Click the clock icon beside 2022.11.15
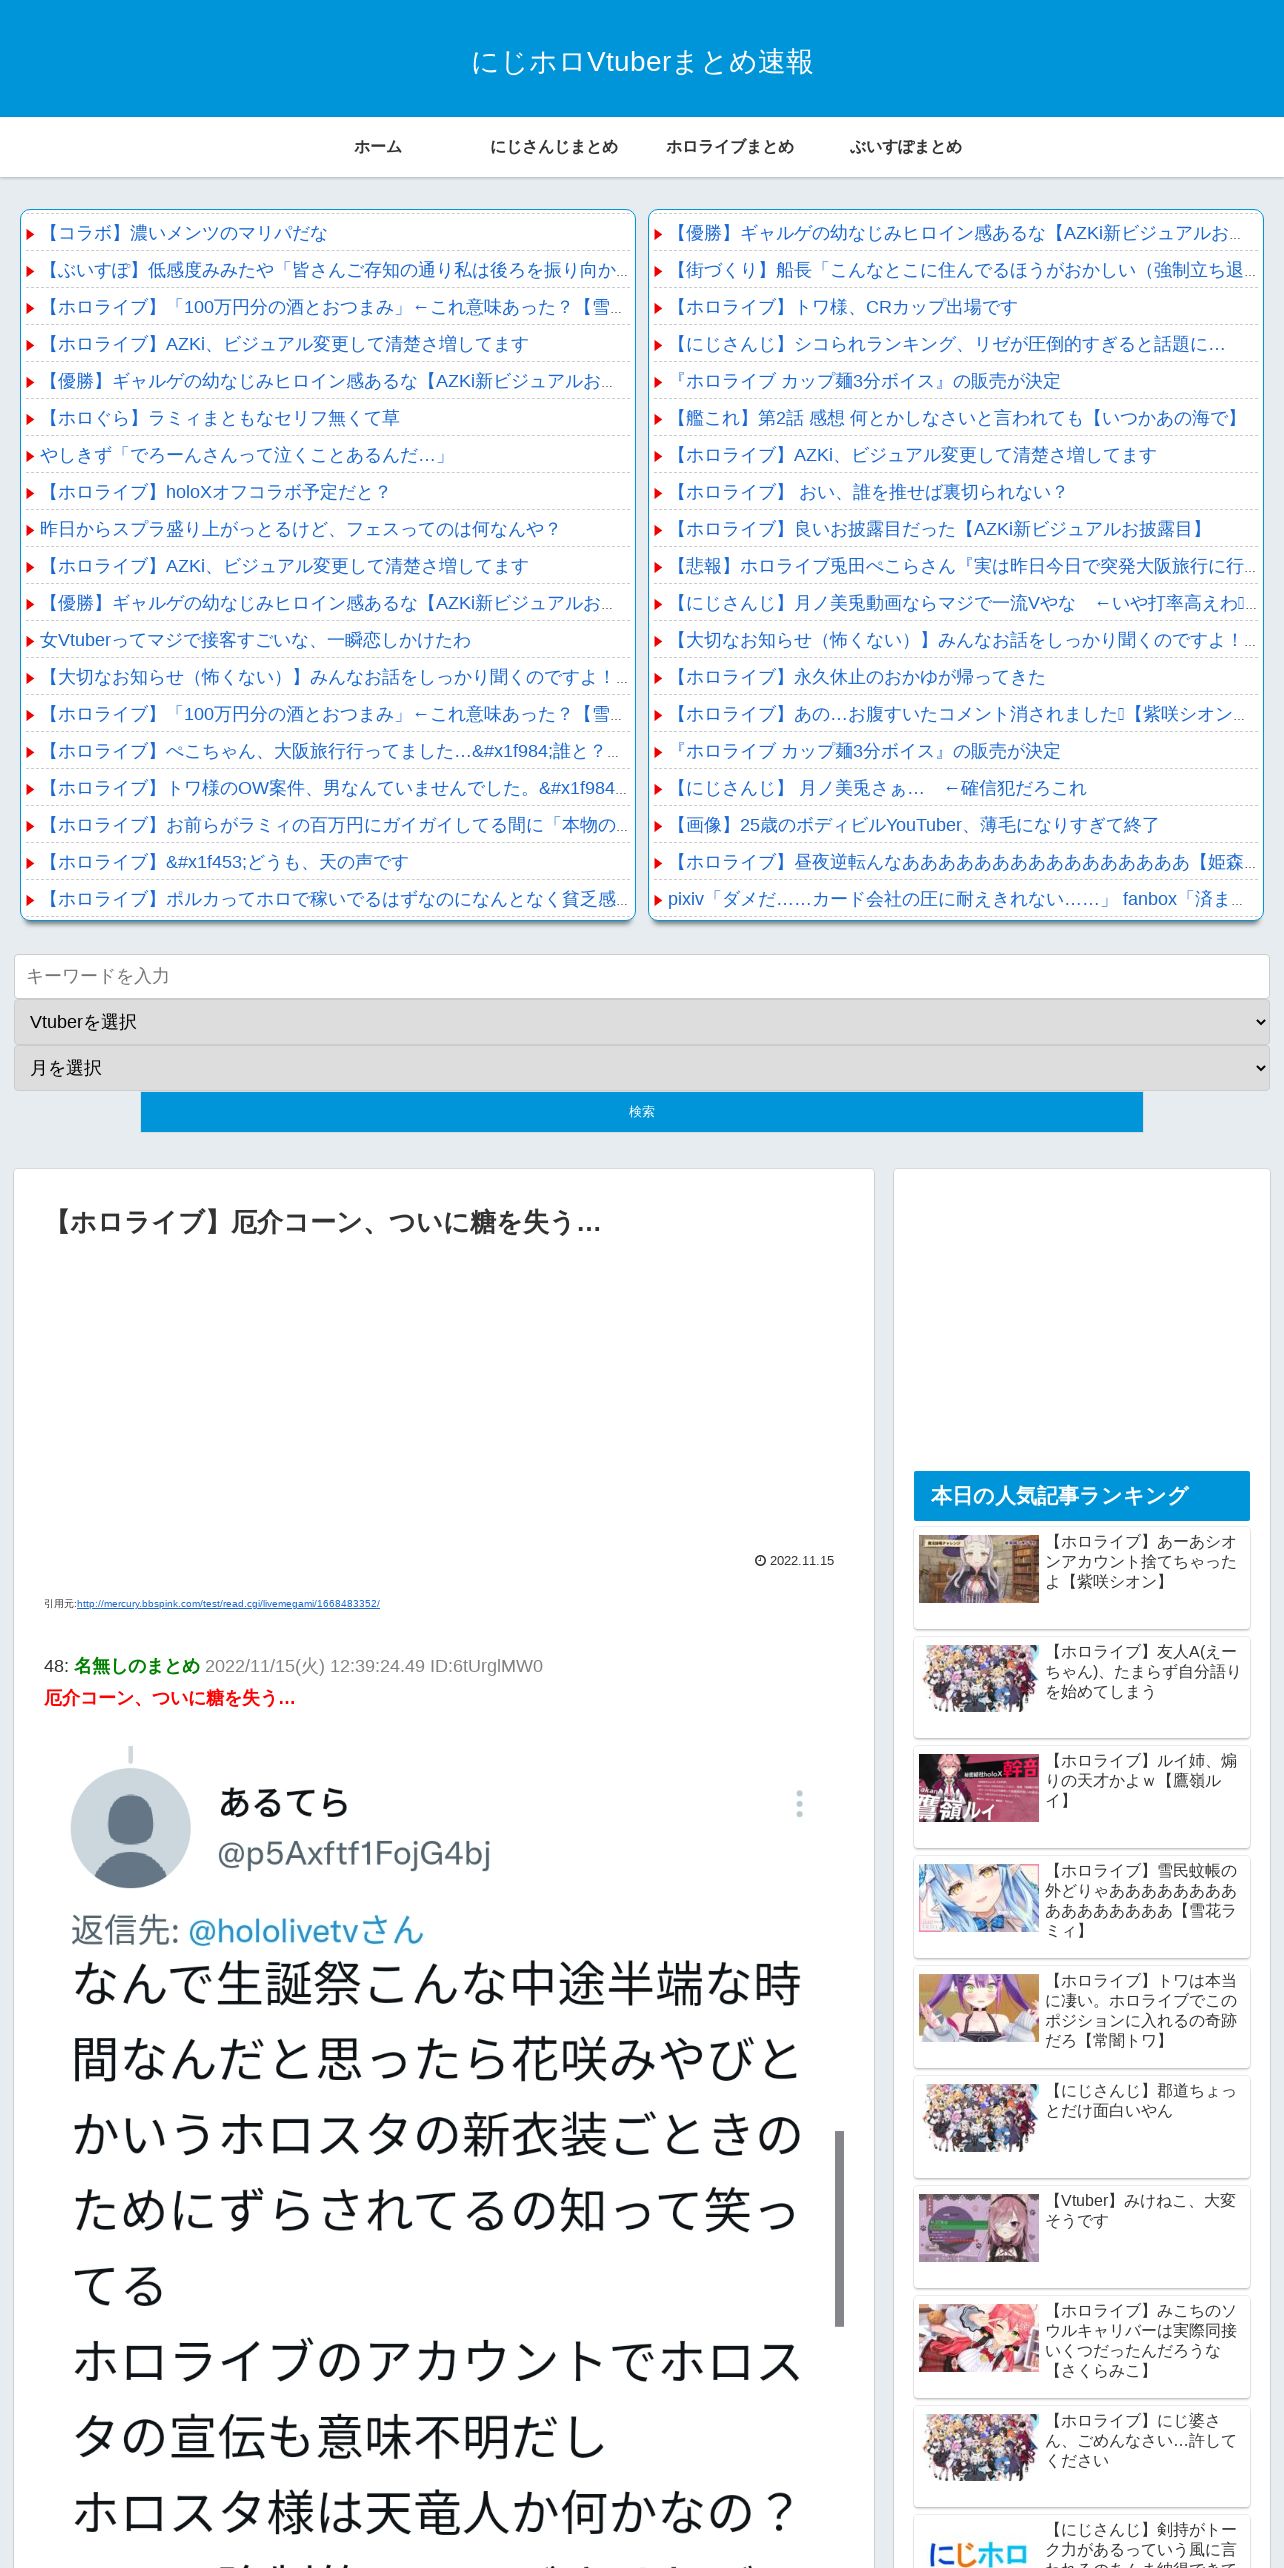Viewport: 1284px width, 2568px height. [x=760, y=1560]
